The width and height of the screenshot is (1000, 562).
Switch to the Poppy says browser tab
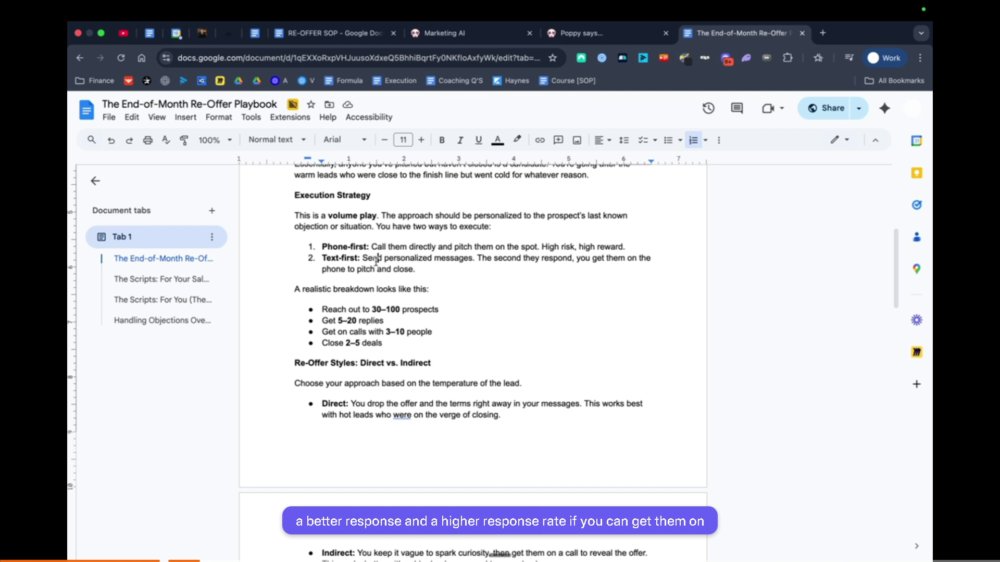pos(607,33)
